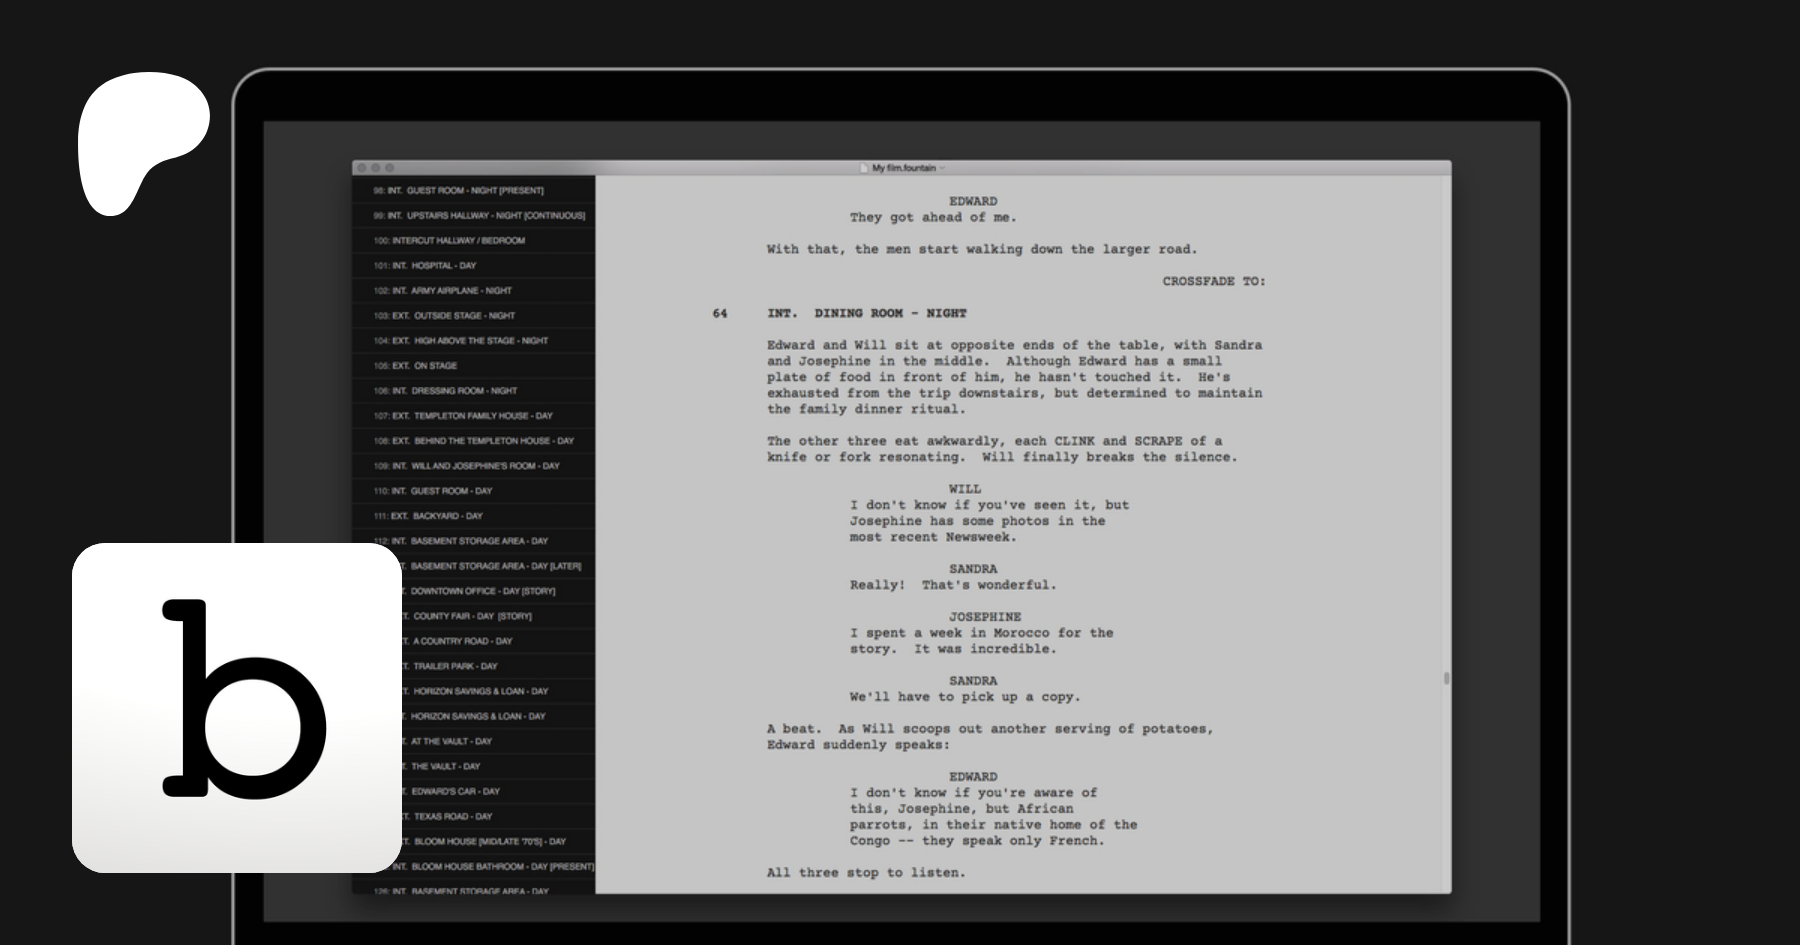Open scene 102 INT. ARMY AIRPLANE - NIGHT
The image size is (1800, 945).
coord(442,291)
